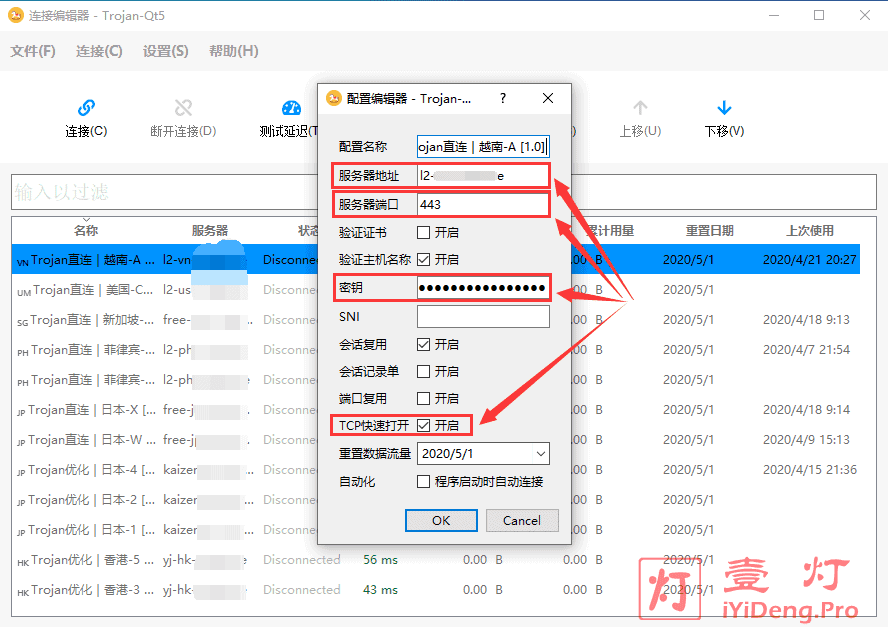Screen dimensions: 888x627
Task: Enable the 验证证书 checkbox
Action: point(423,232)
